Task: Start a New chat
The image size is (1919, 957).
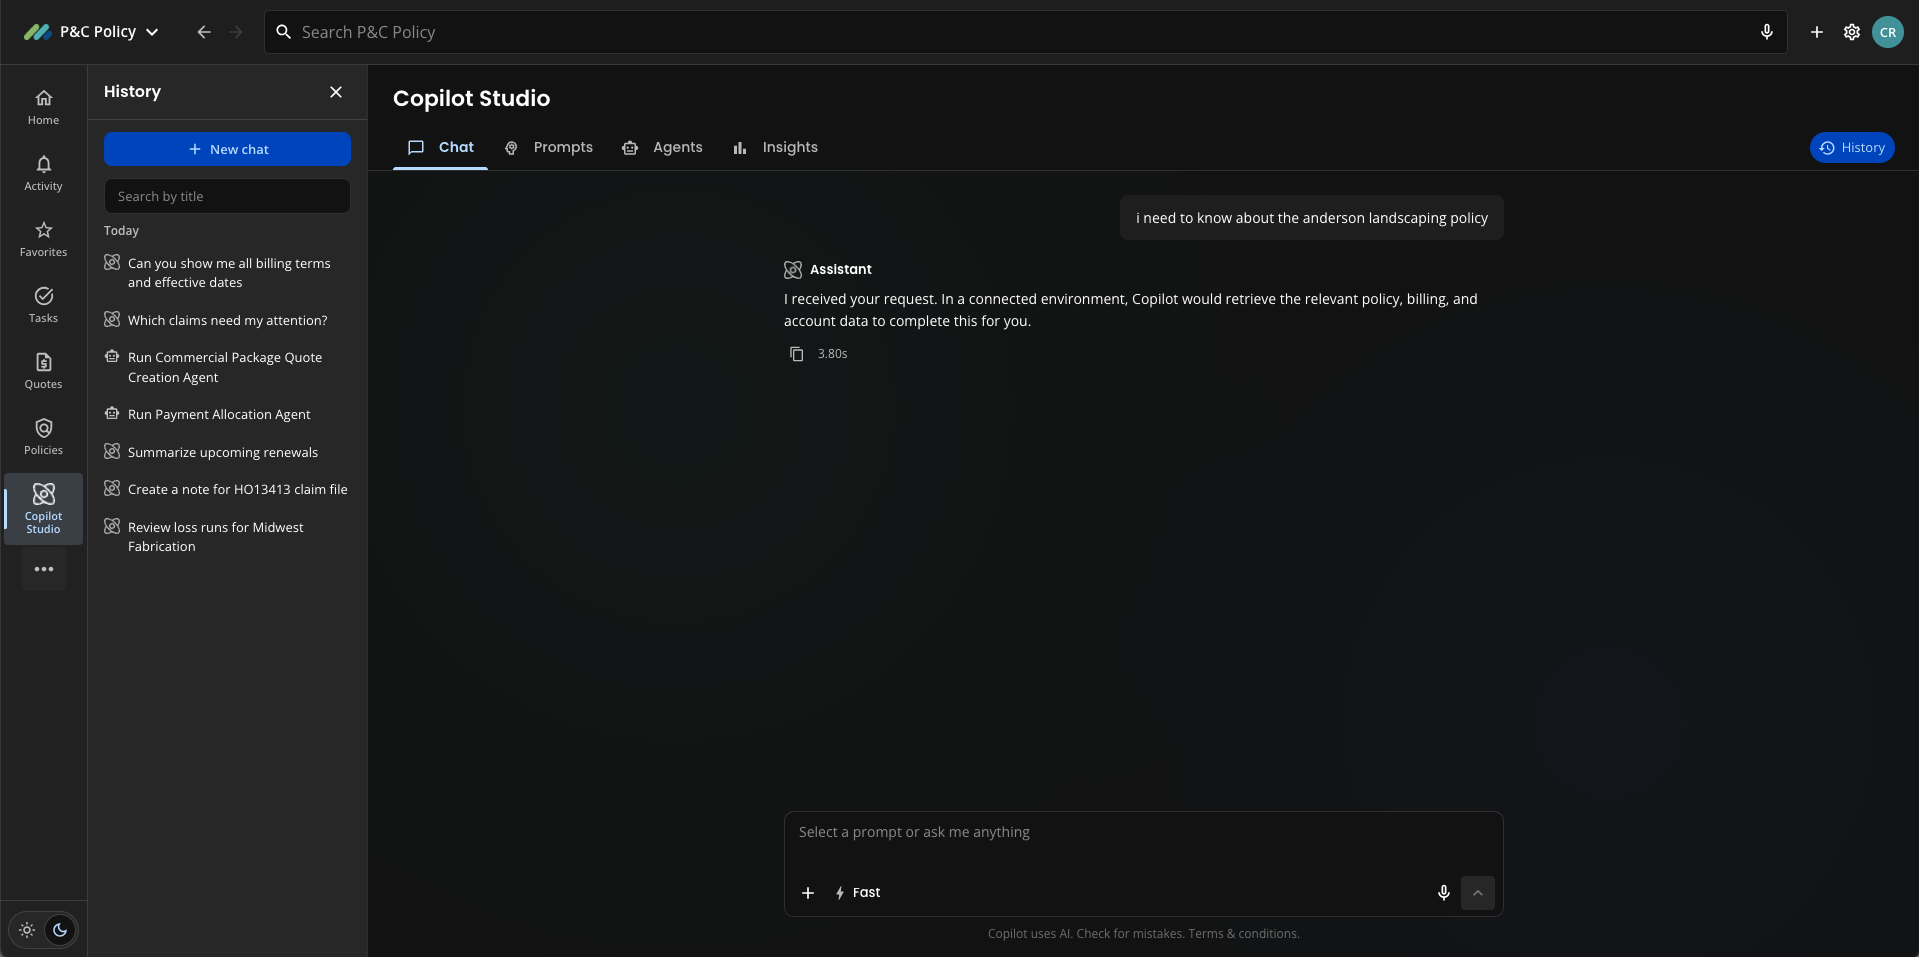Action: pos(227,149)
